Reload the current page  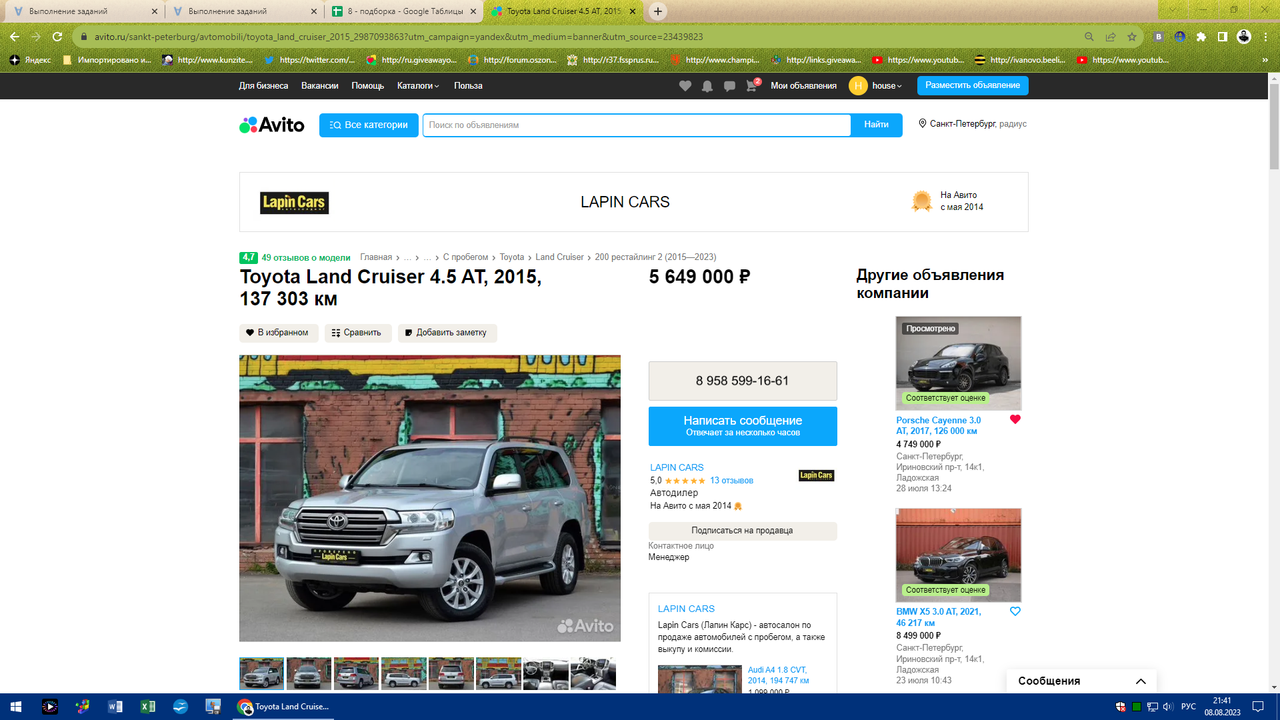click(x=58, y=36)
